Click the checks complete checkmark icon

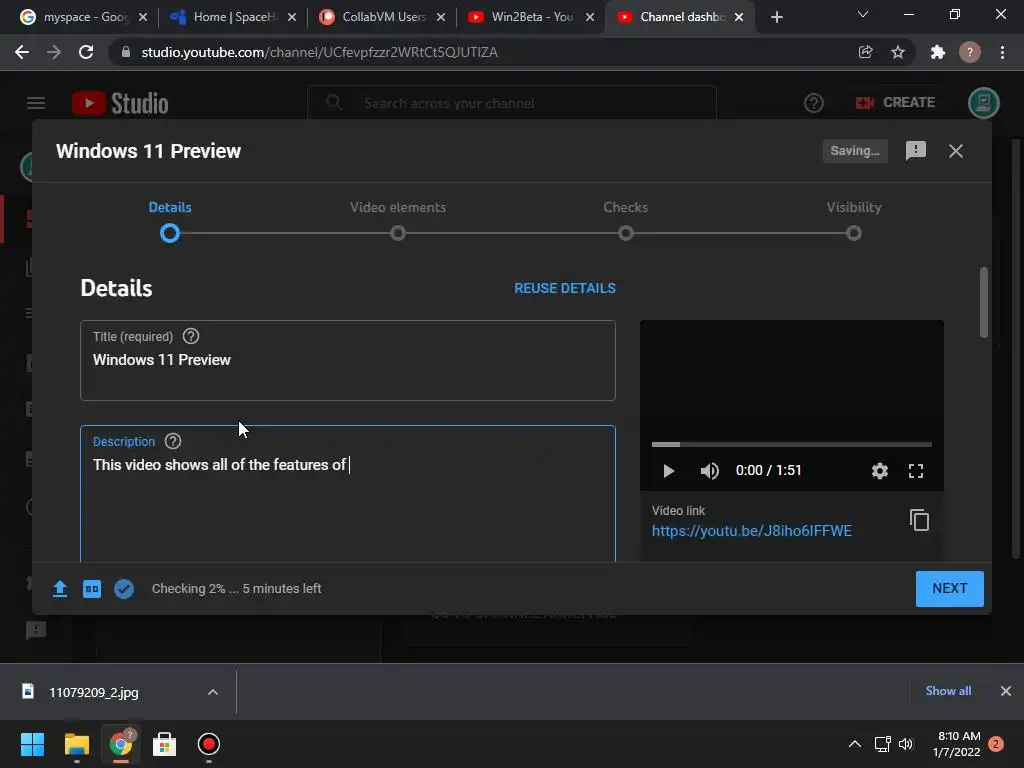point(124,589)
